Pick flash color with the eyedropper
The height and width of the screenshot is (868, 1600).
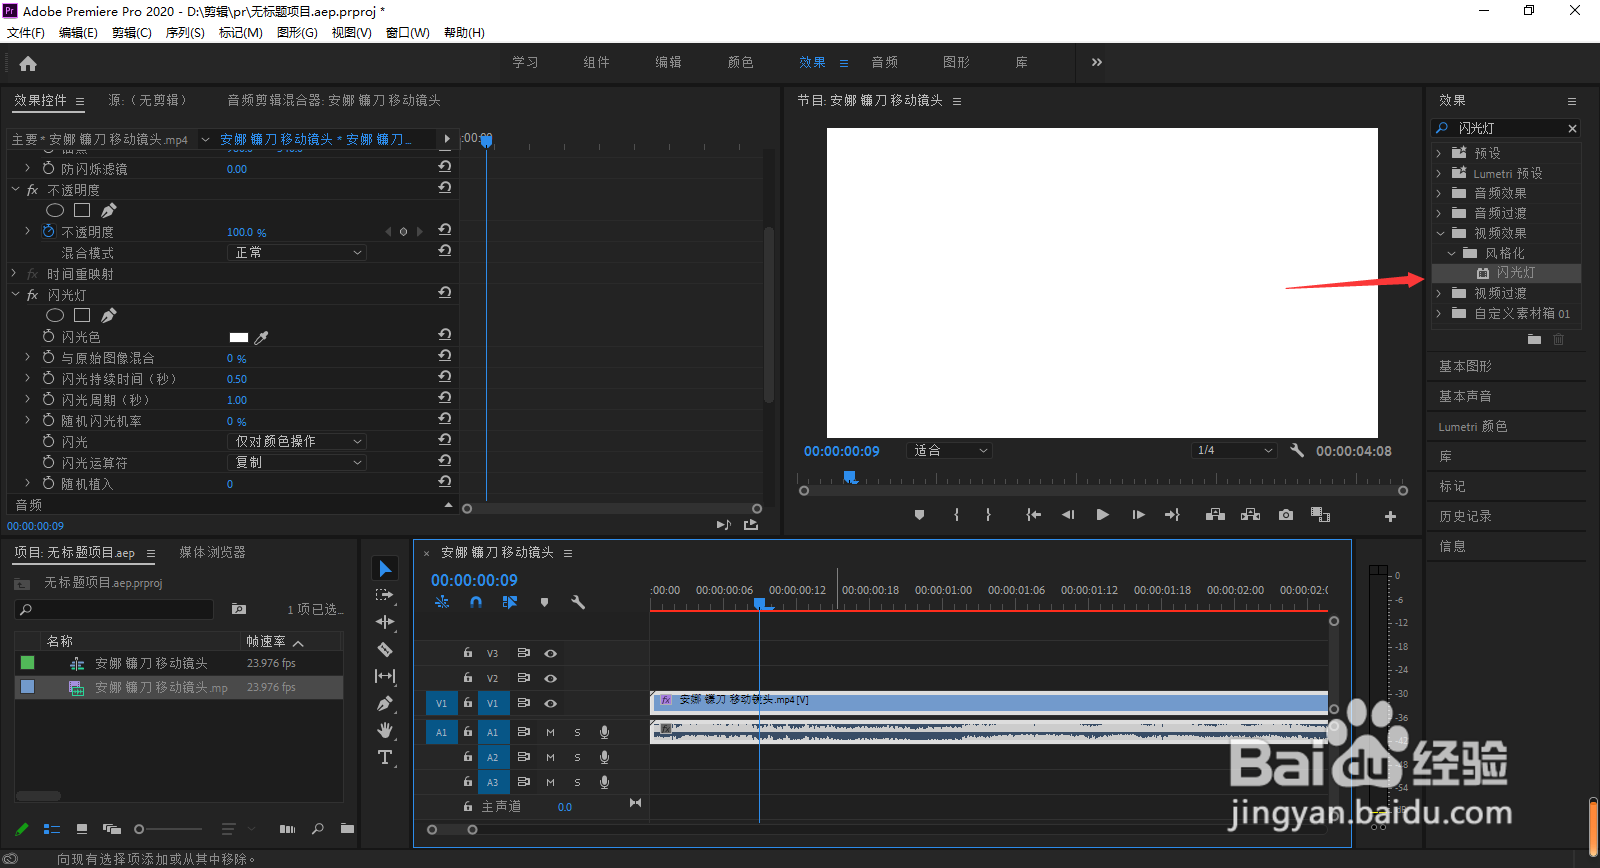(262, 337)
